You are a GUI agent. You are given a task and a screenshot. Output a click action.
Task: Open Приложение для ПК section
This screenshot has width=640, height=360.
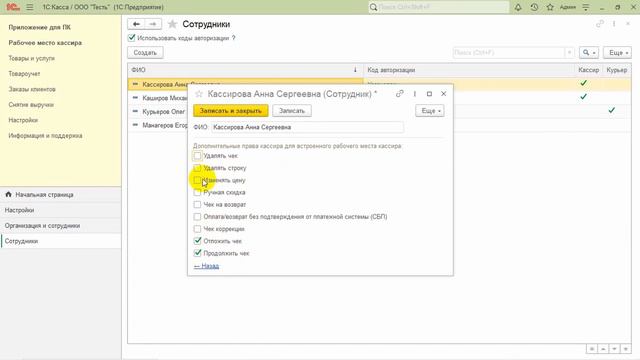click(x=40, y=27)
